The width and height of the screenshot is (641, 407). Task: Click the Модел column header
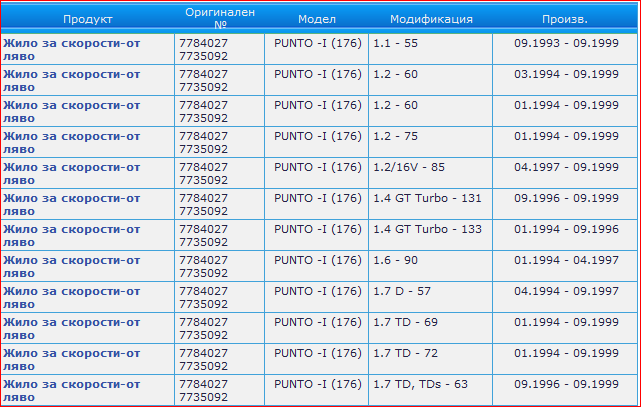point(317,19)
